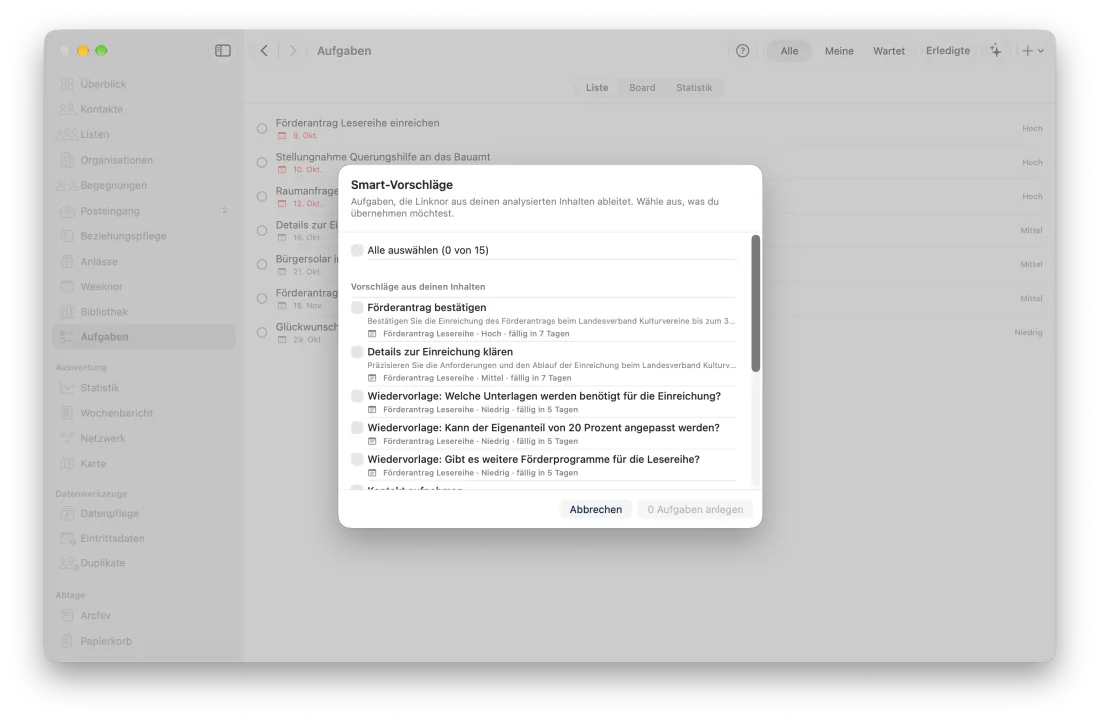The height and width of the screenshot is (721, 1100).
Task: Switch to the Liste view tab
Action: coord(597,88)
